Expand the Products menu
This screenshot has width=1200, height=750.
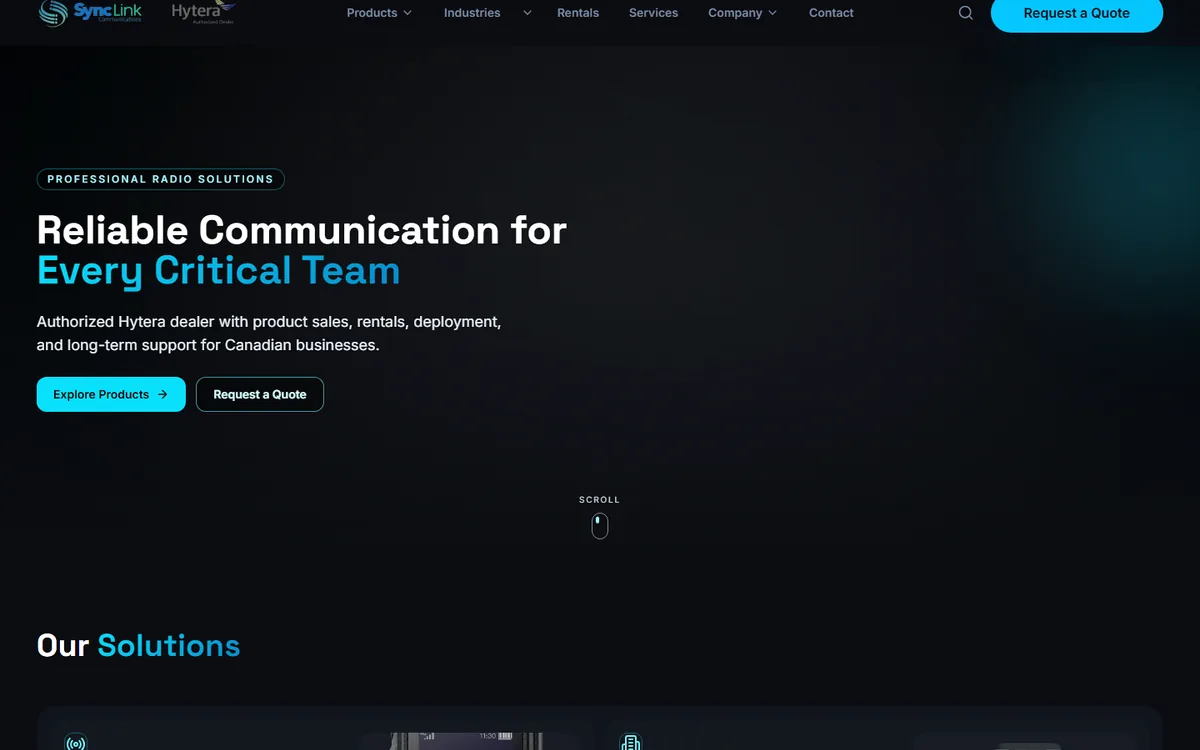[379, 13]
